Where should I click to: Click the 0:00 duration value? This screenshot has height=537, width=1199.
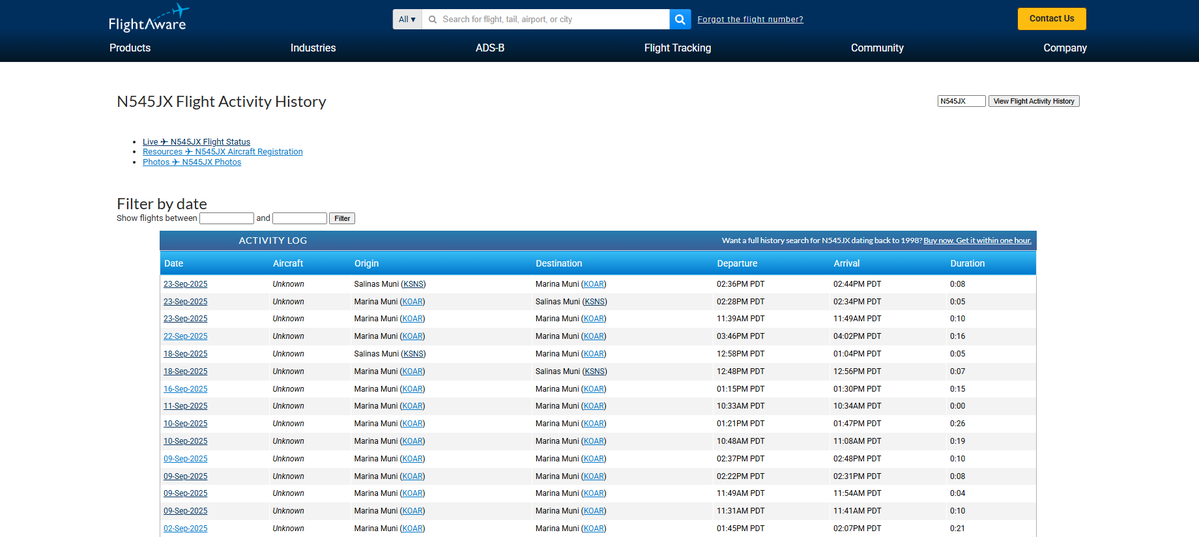pos(957,406)
